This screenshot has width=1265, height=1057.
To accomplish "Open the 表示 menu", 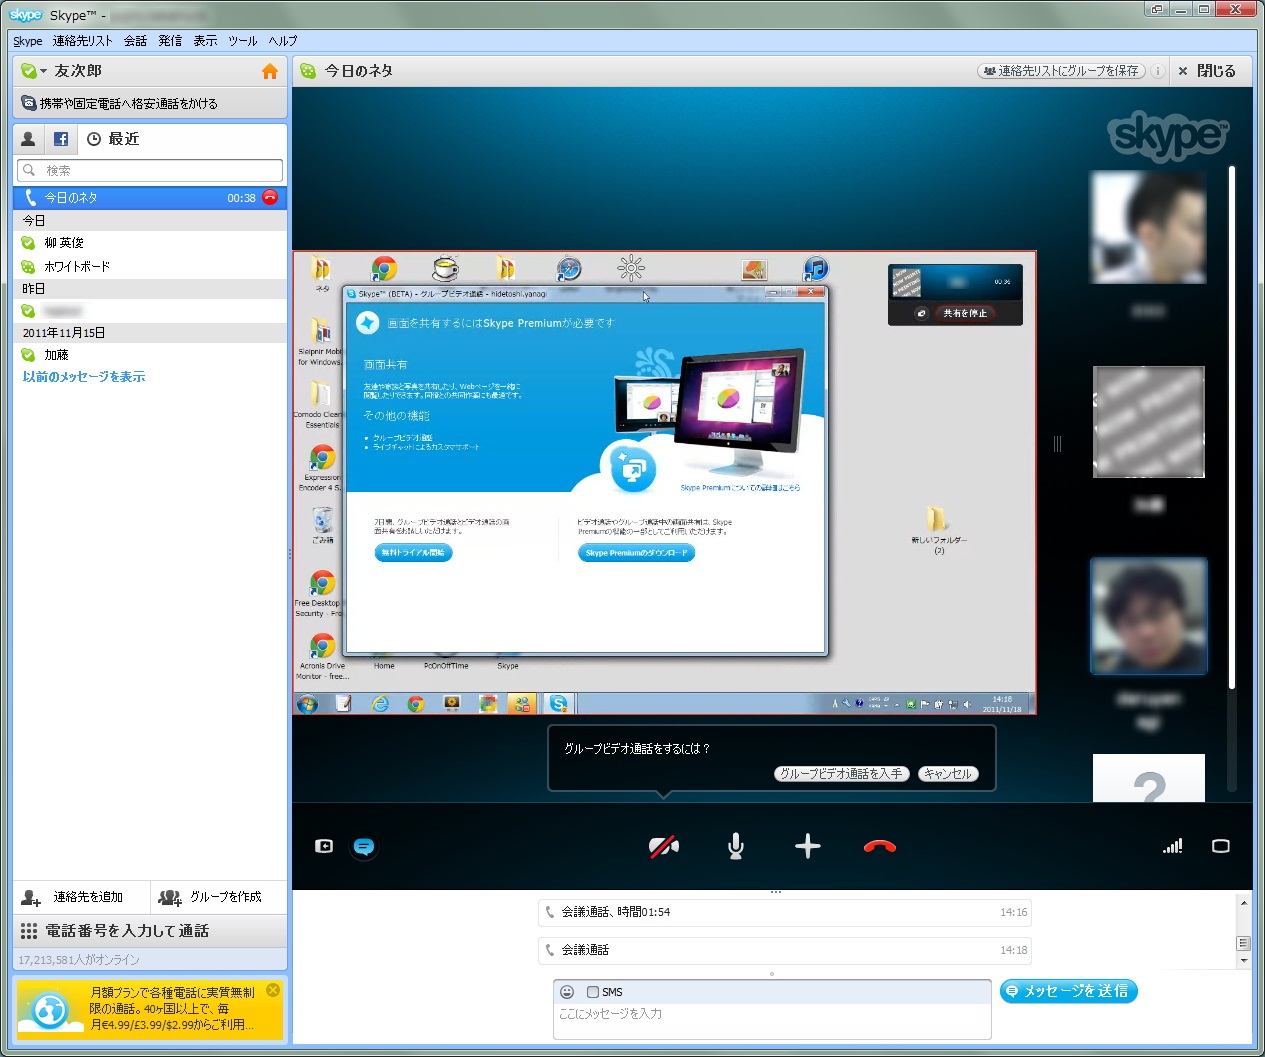I will (x=205, y=41).
